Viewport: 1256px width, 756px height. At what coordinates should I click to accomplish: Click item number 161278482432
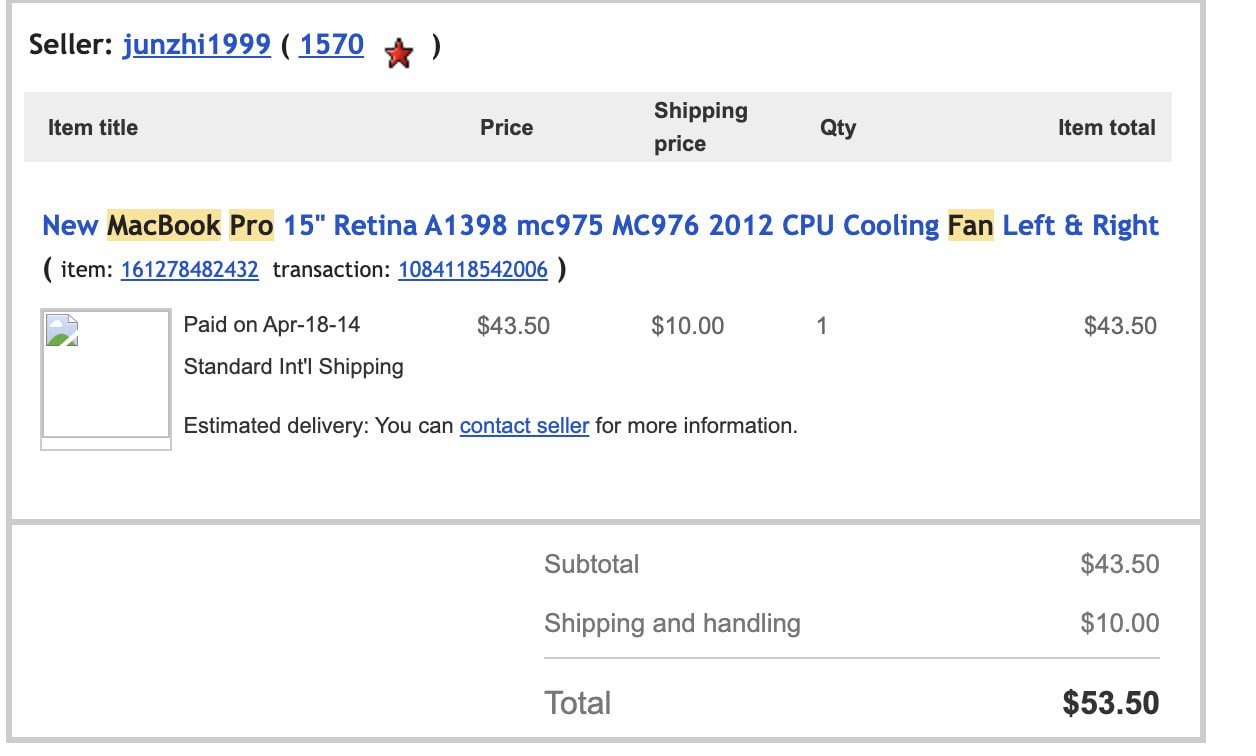pos(189,269)
